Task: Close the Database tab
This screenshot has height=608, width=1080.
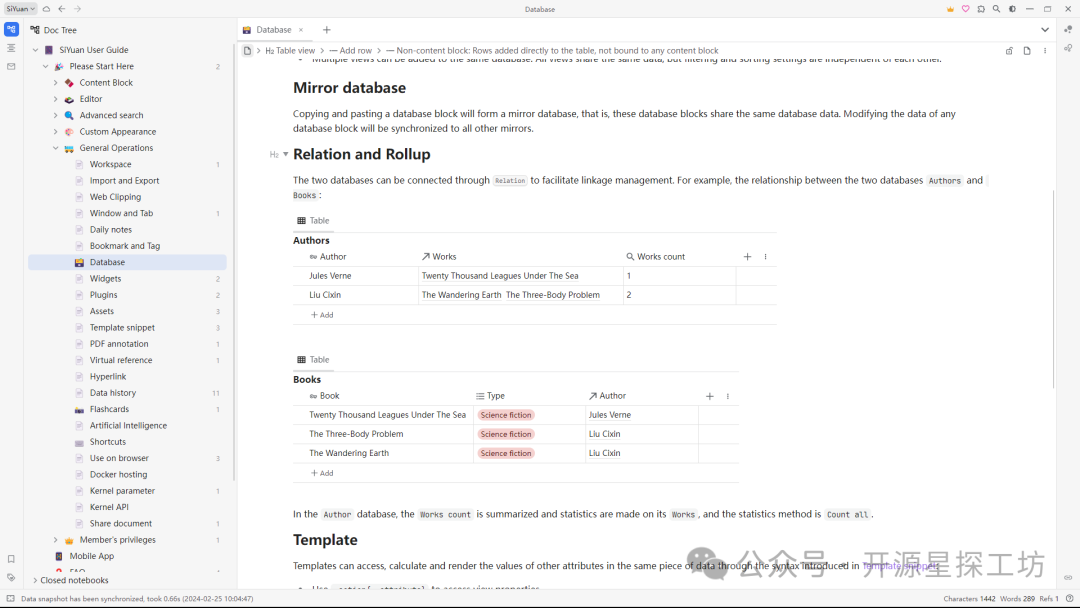Action: tap(301, 30)
